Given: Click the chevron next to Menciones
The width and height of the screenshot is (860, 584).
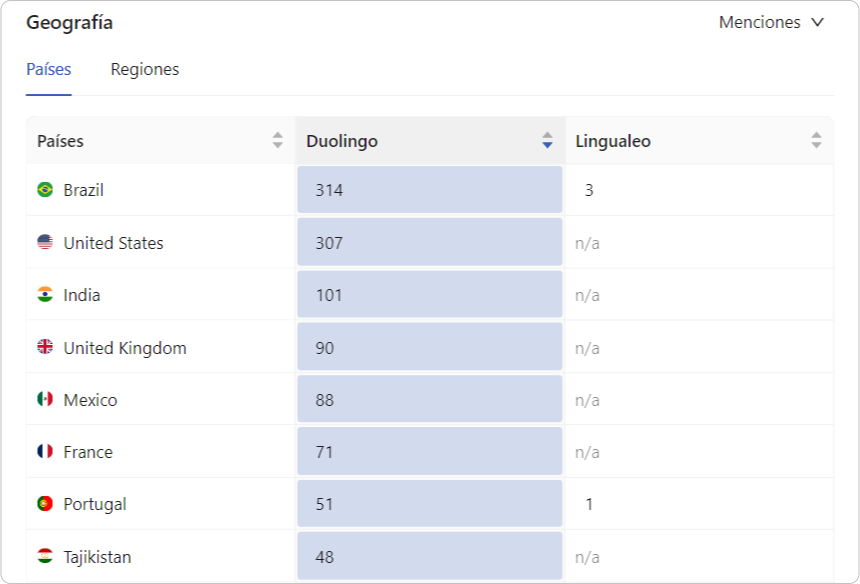Looking at the screenshot, I should tap(817, 22).
